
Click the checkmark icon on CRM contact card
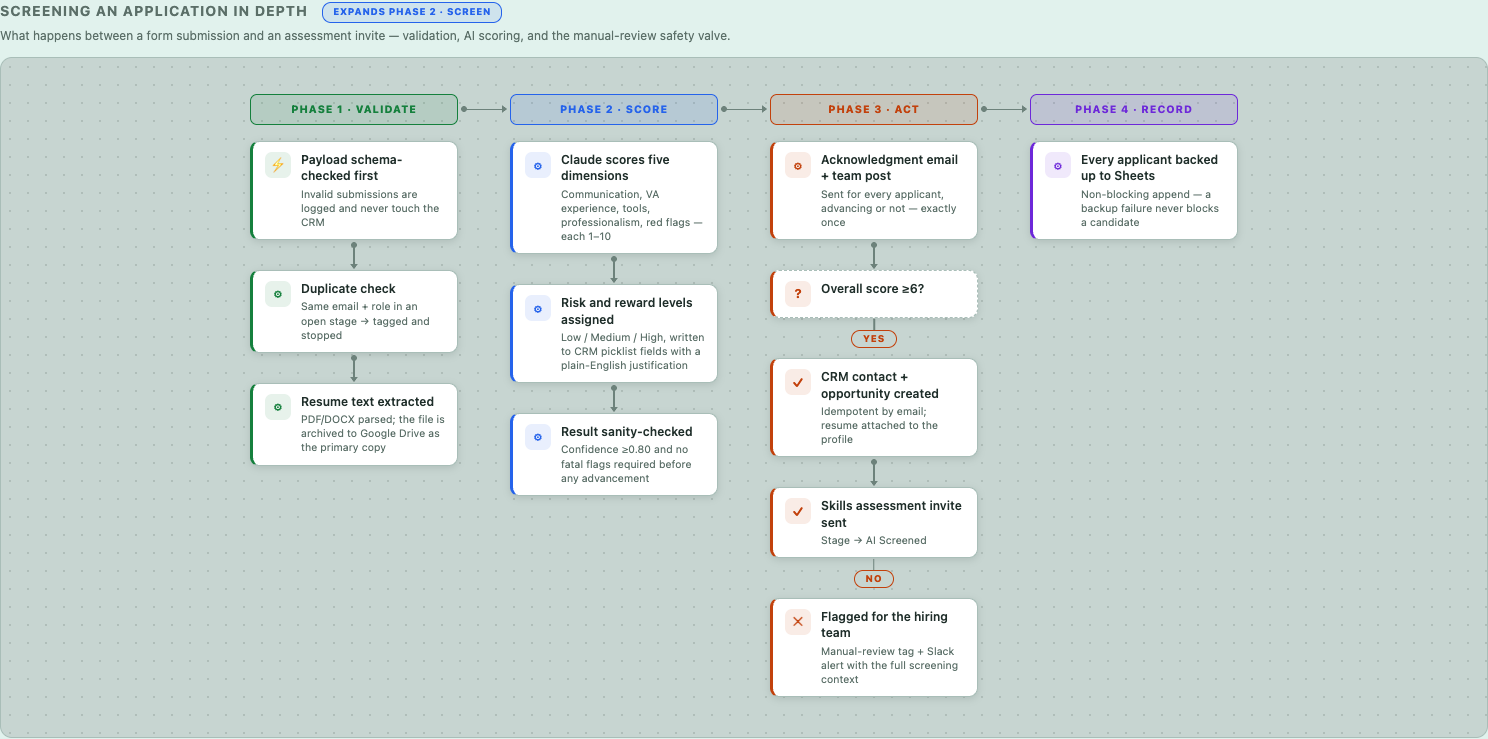click(798, 382)
